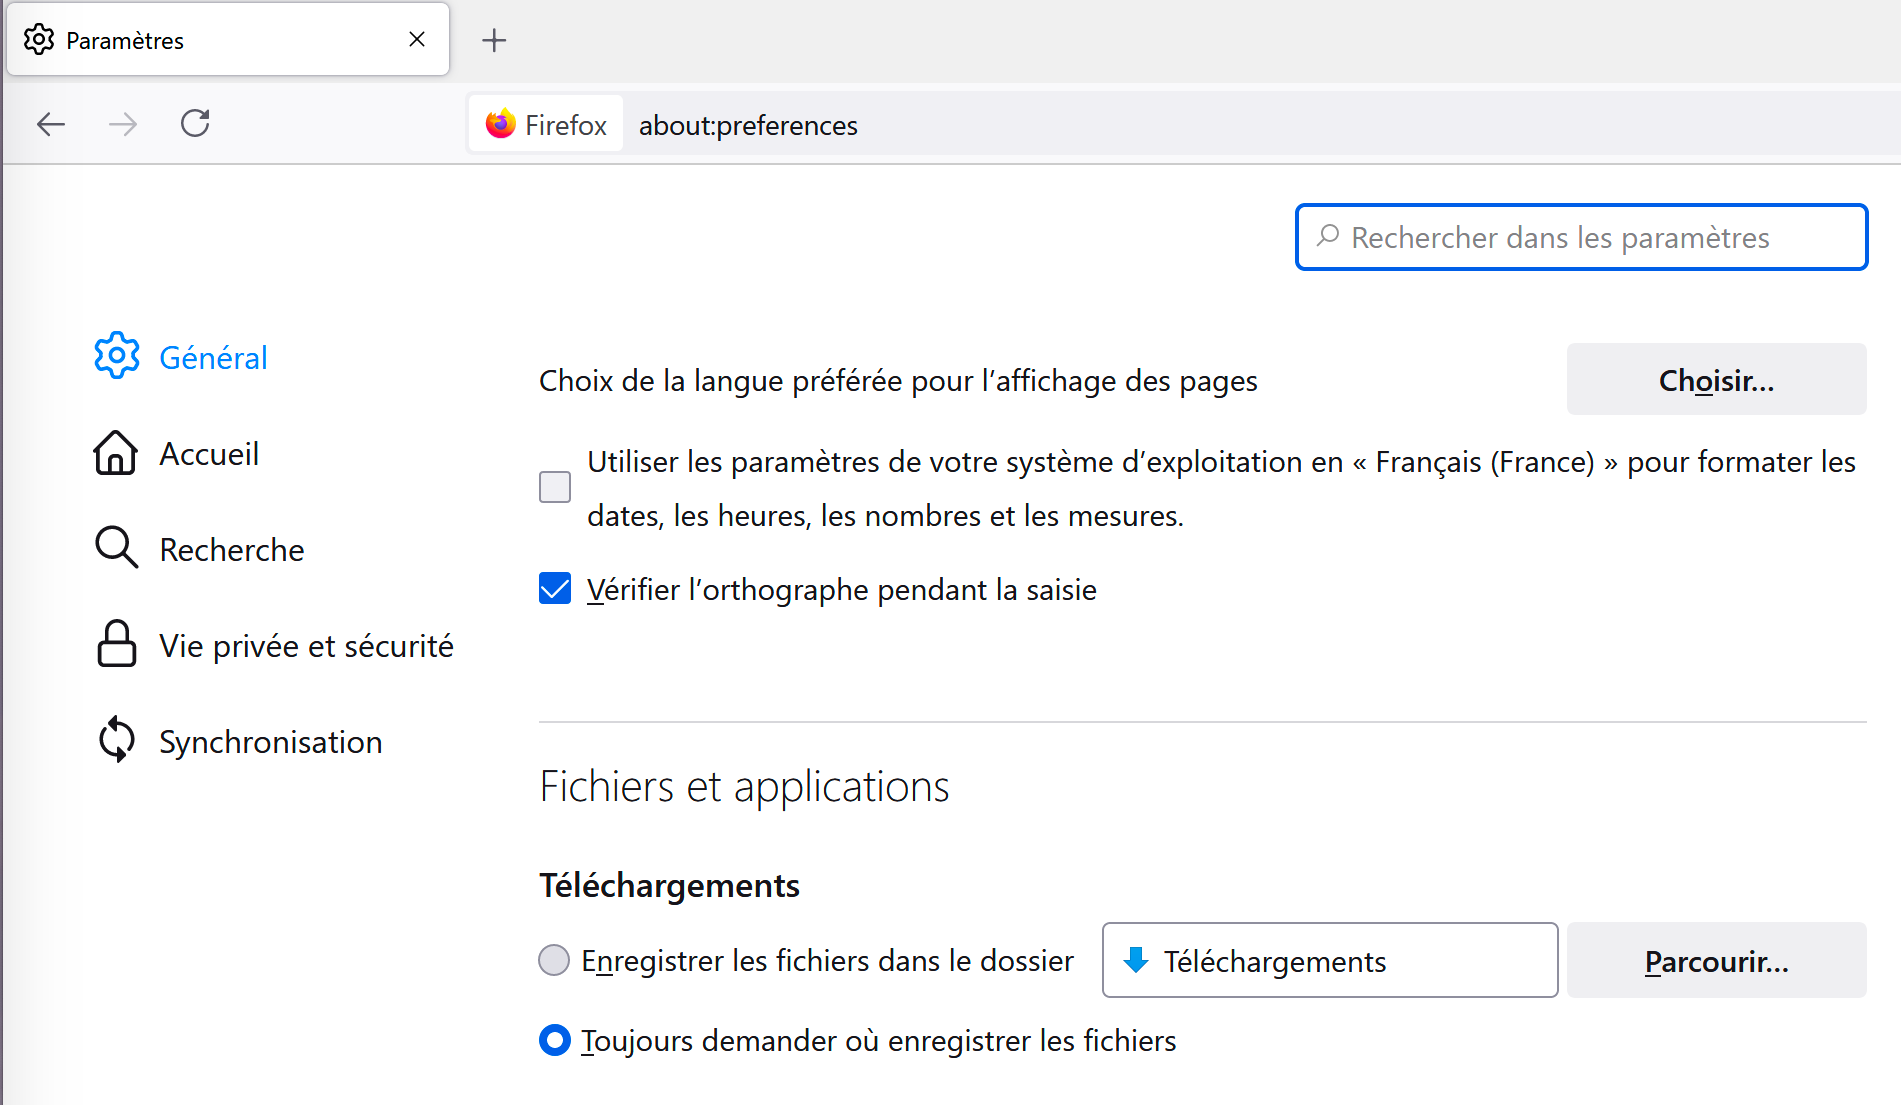Click the Général gear icon
The height and width of the screenshot is (1105, 1901).
pos(117,355)
